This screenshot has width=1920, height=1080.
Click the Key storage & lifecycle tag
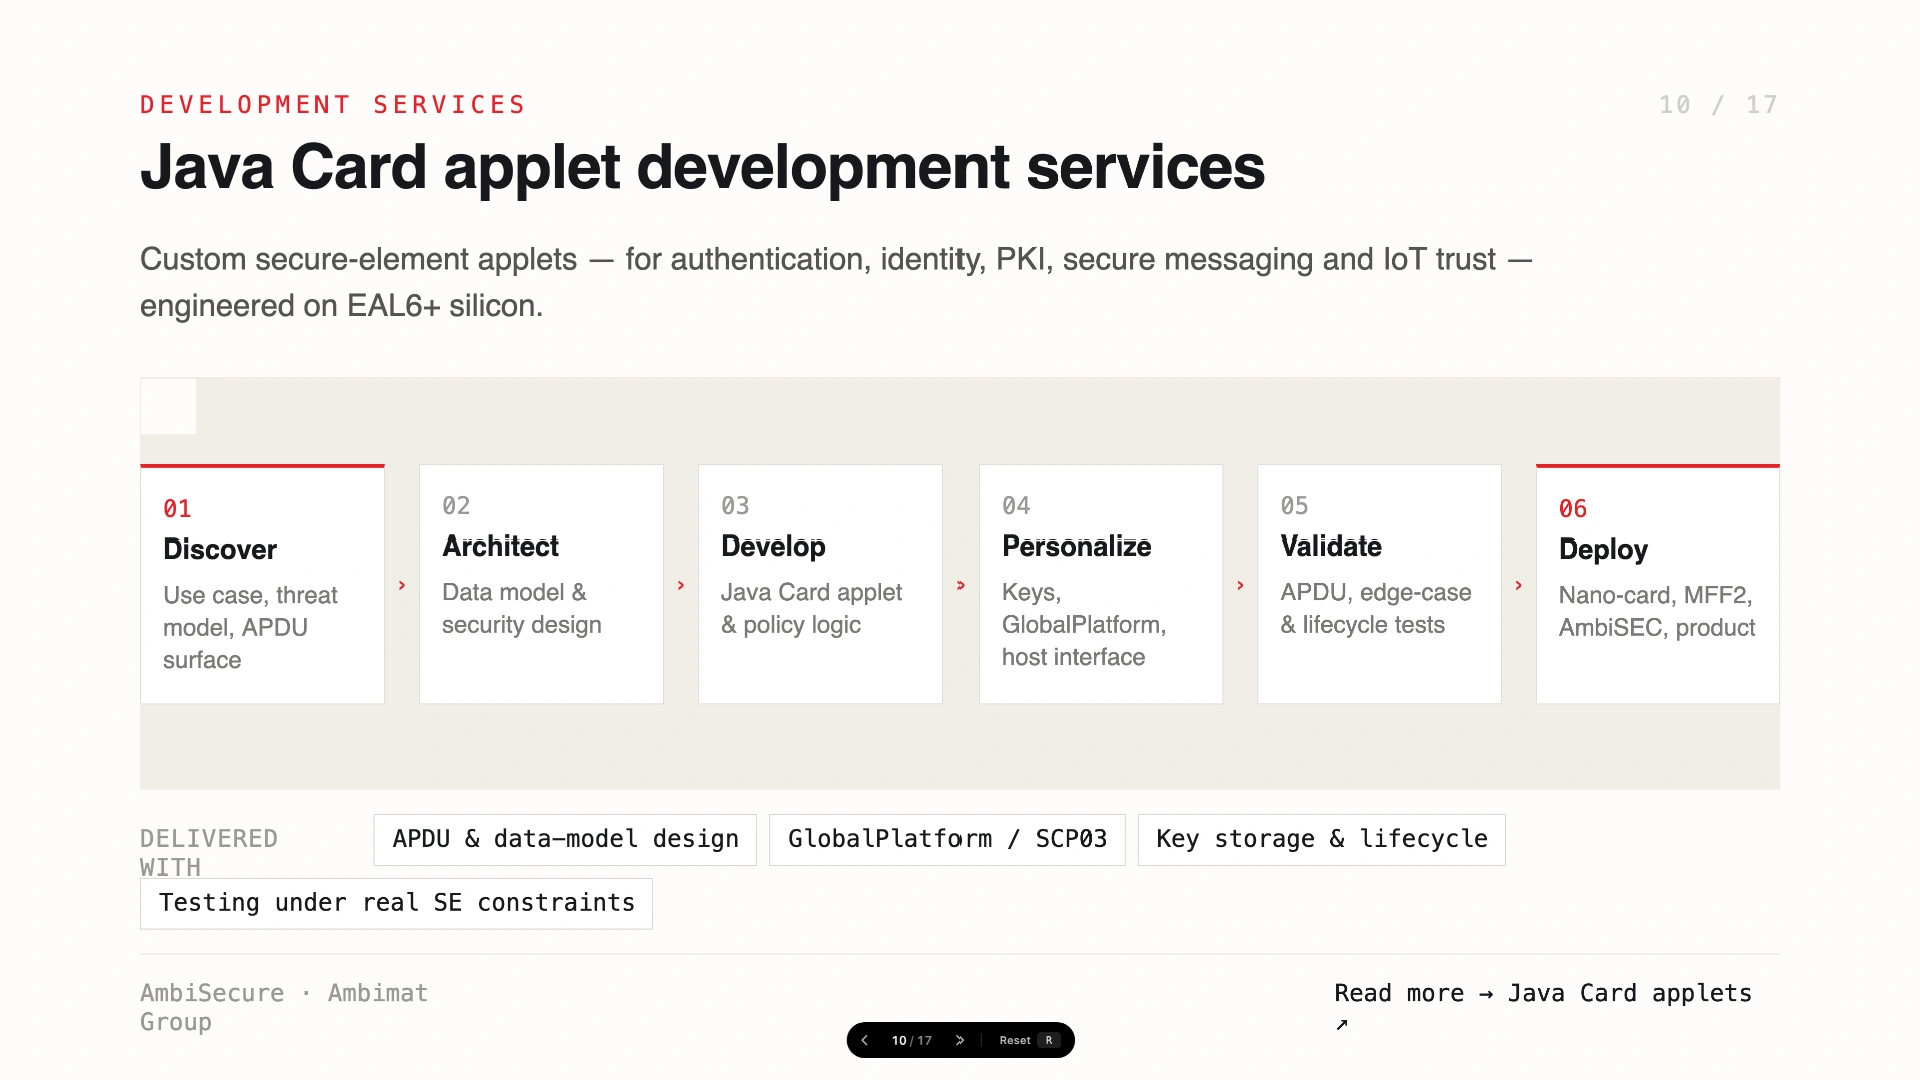[x=1322, y=839]
